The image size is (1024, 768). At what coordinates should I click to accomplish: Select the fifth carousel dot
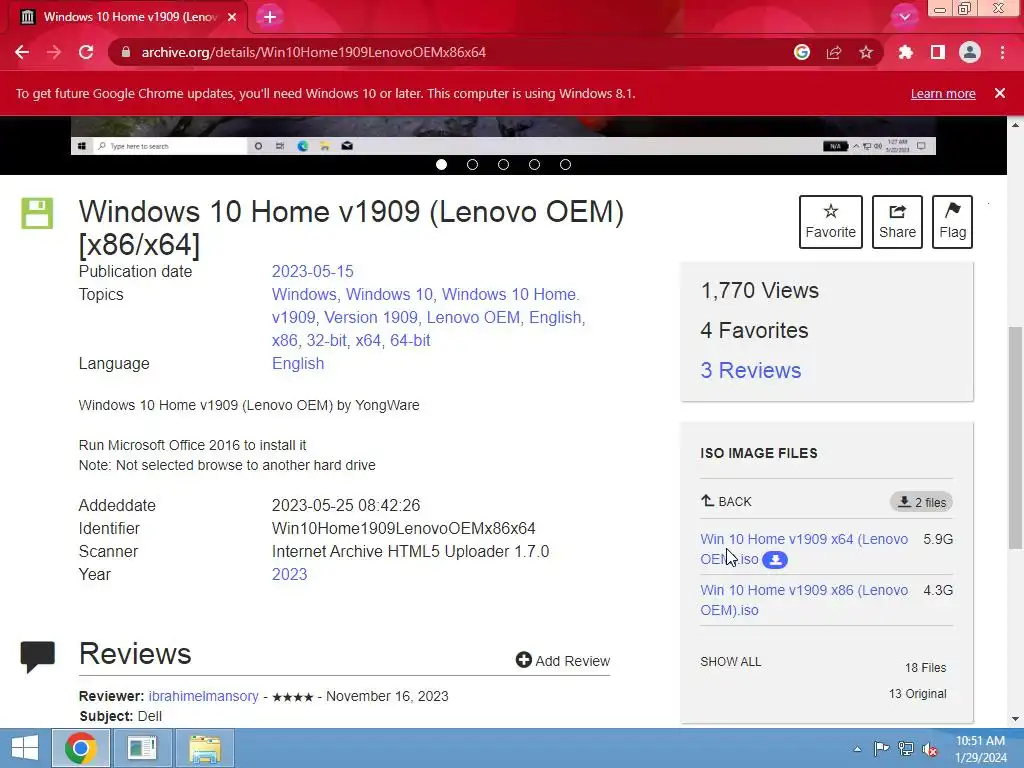(x=566, y=165)
